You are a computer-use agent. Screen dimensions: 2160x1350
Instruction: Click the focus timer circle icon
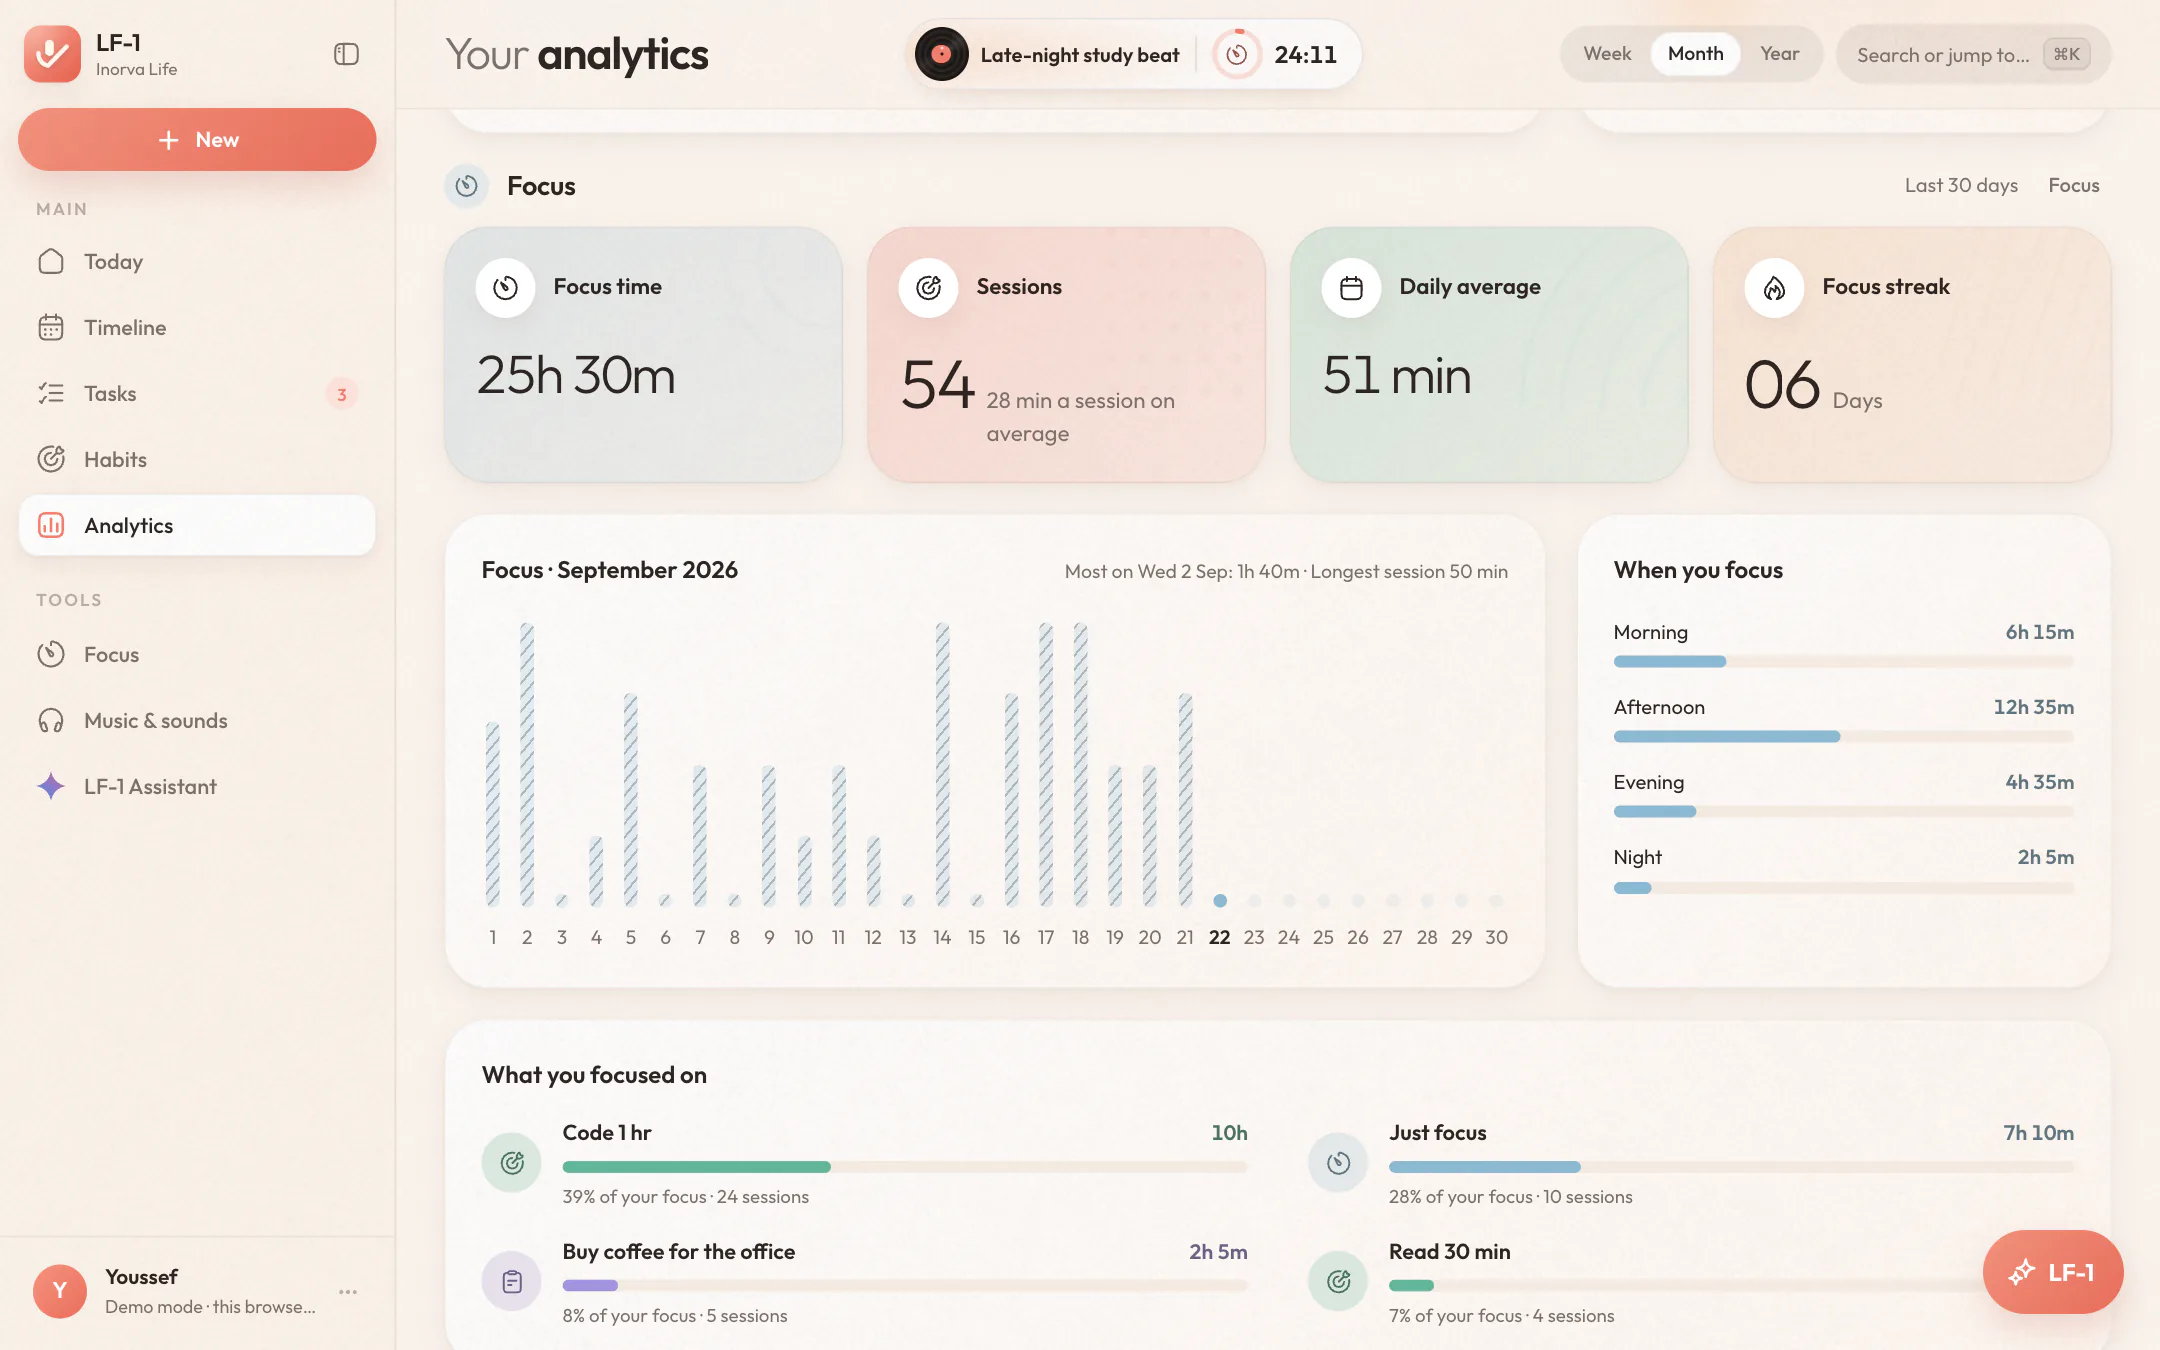[1237, 54]
